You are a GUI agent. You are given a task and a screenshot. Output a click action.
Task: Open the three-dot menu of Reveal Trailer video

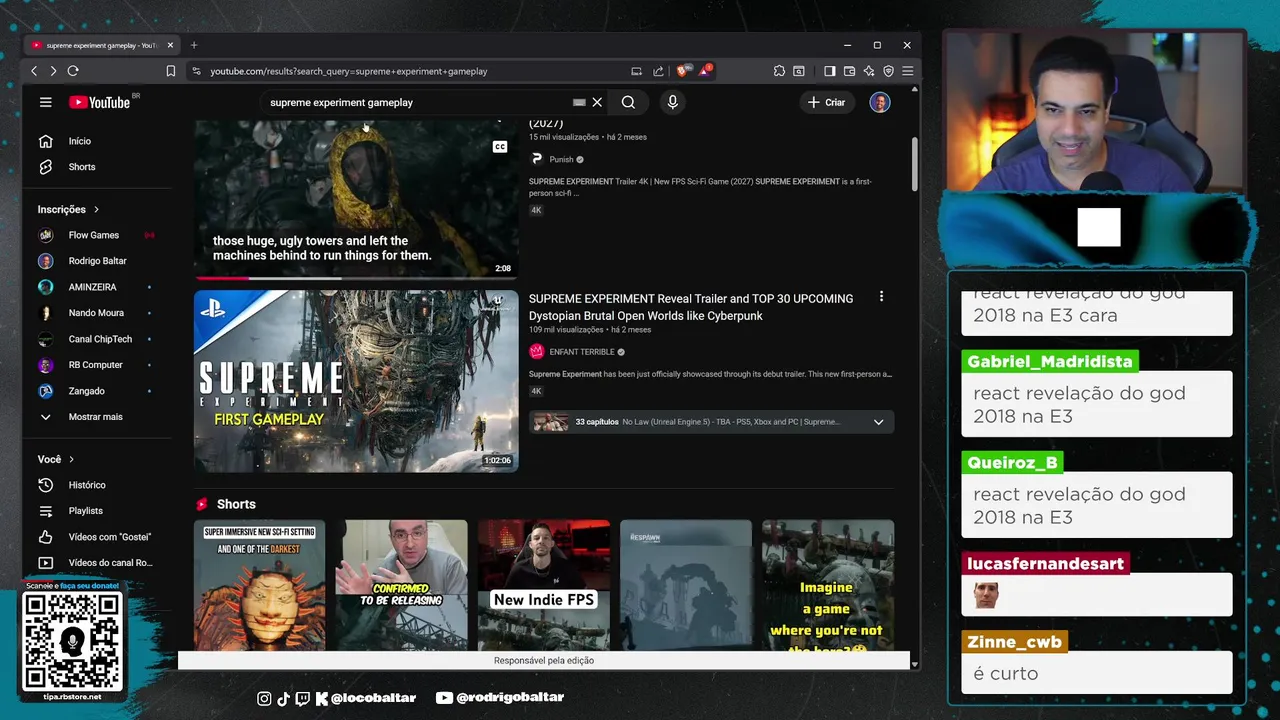pos(881,297)
